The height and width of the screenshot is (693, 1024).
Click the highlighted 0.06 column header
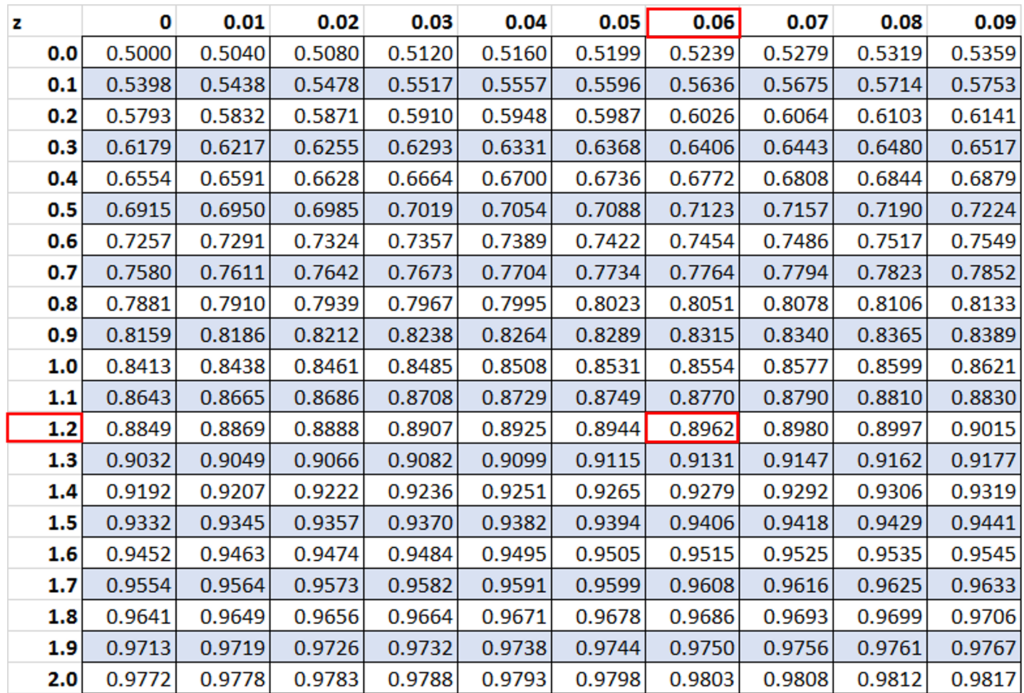(693, 21)
